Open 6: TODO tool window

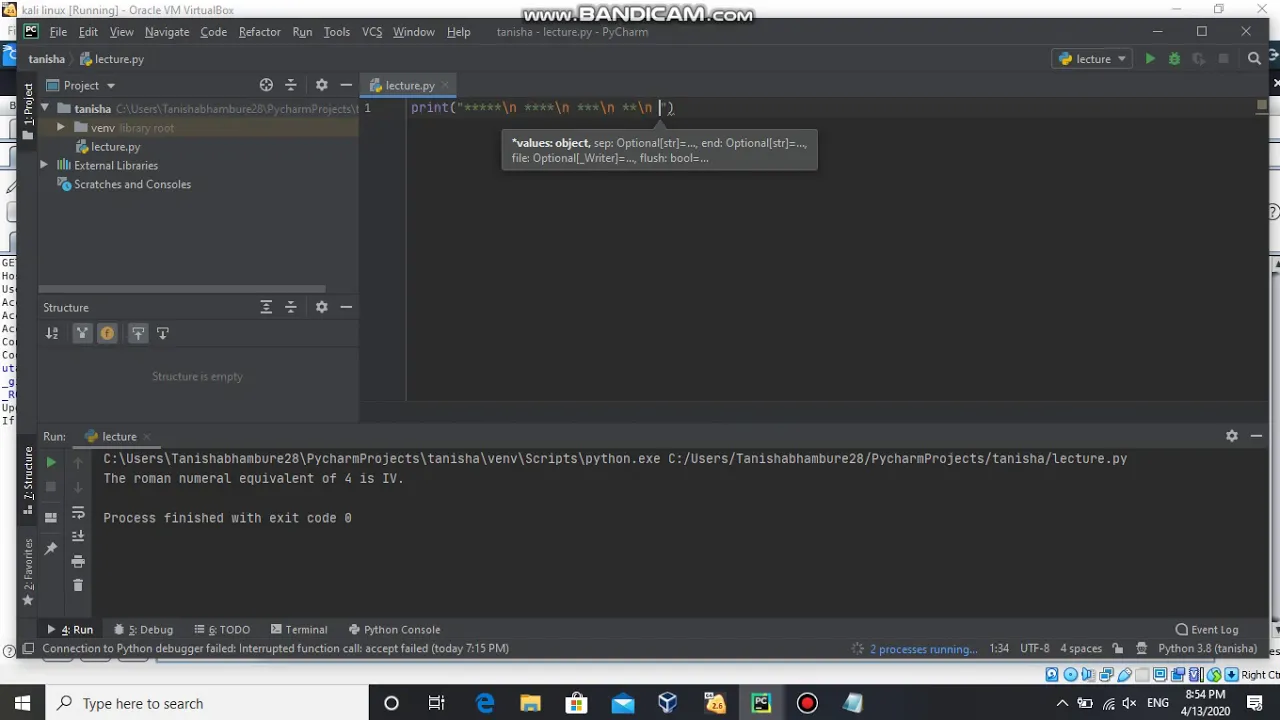[x=222, y=629]
